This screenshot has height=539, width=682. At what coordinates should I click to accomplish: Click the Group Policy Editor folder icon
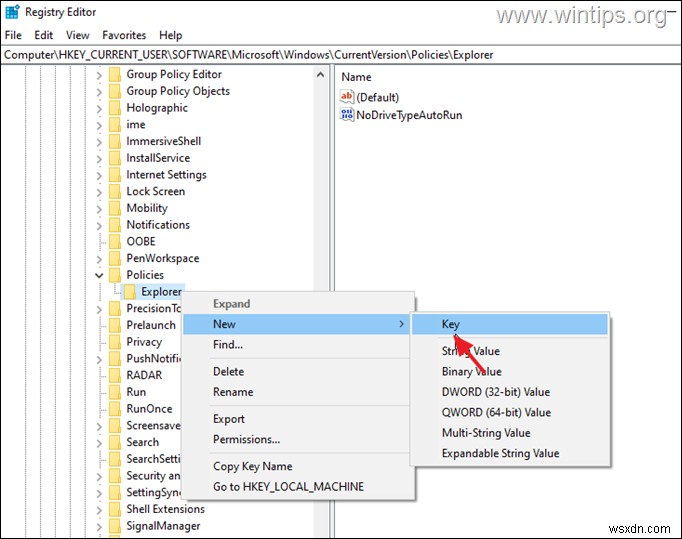pos(115,74)
